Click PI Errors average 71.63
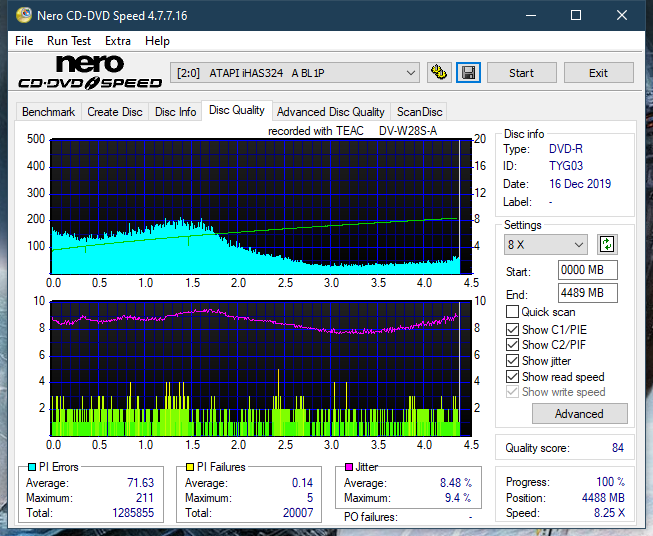653x536 pixels. click(x=140, y=483)
